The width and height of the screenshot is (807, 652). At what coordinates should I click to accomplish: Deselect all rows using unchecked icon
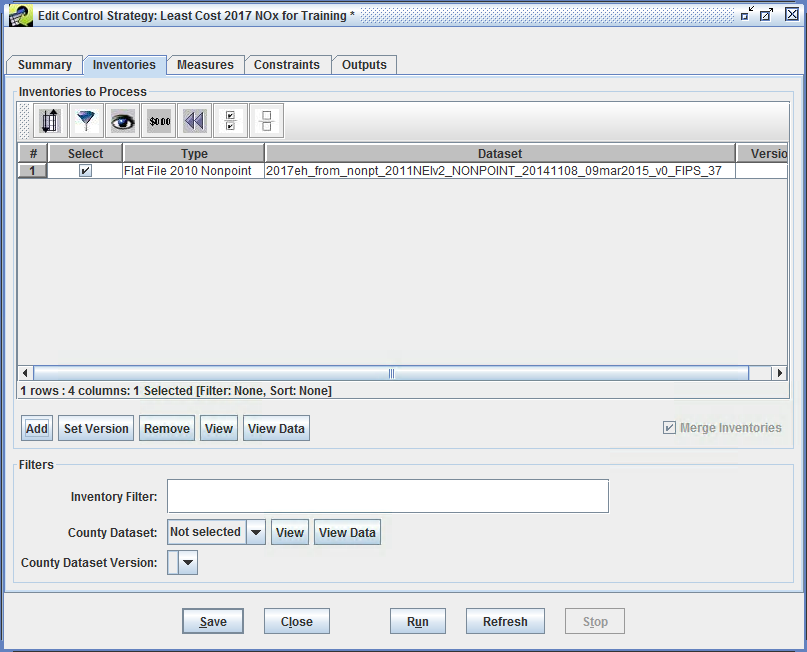point(265,120)
